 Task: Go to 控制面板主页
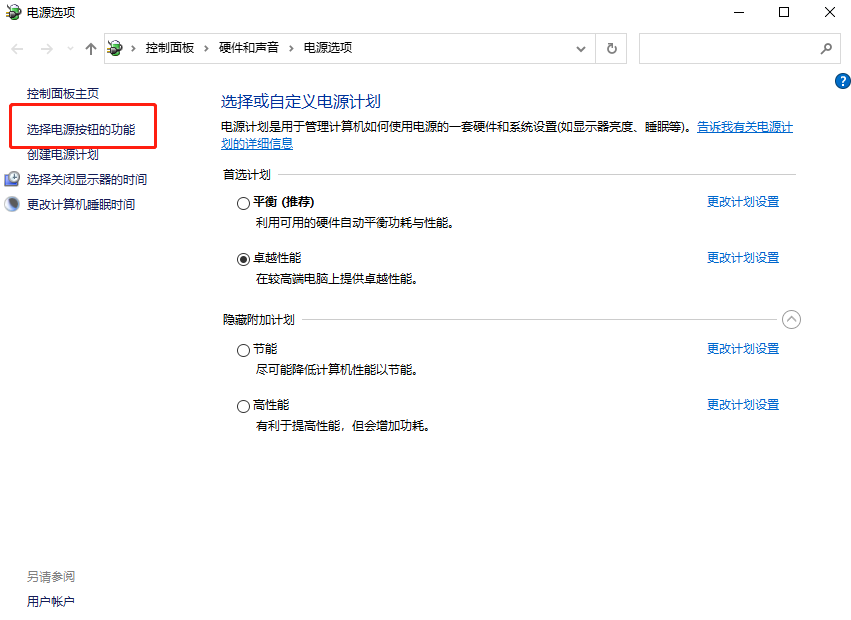tap(63, 93)
